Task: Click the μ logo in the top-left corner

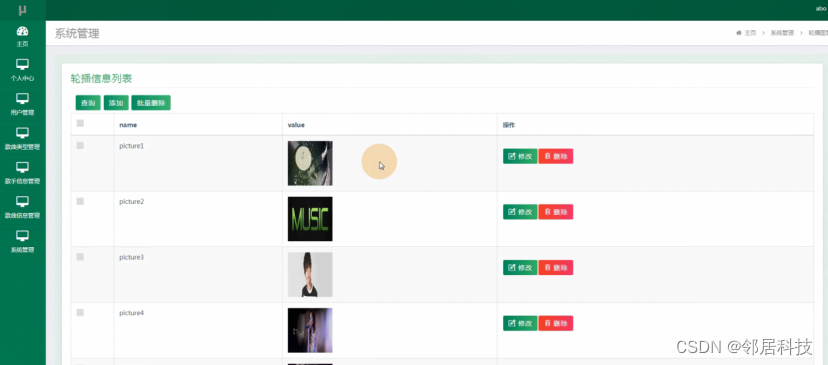Action: (x=22, y=10)
